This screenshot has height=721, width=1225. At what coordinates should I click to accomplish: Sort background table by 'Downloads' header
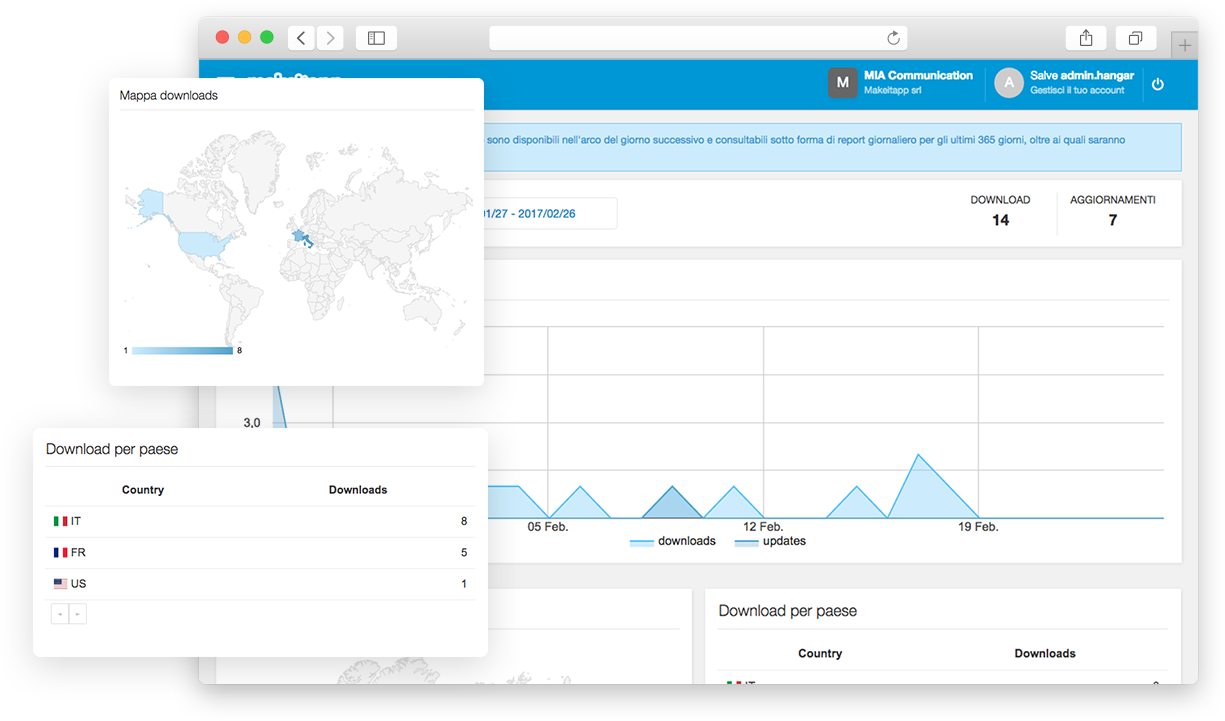pyautogui.click(x=1045, y=653)
